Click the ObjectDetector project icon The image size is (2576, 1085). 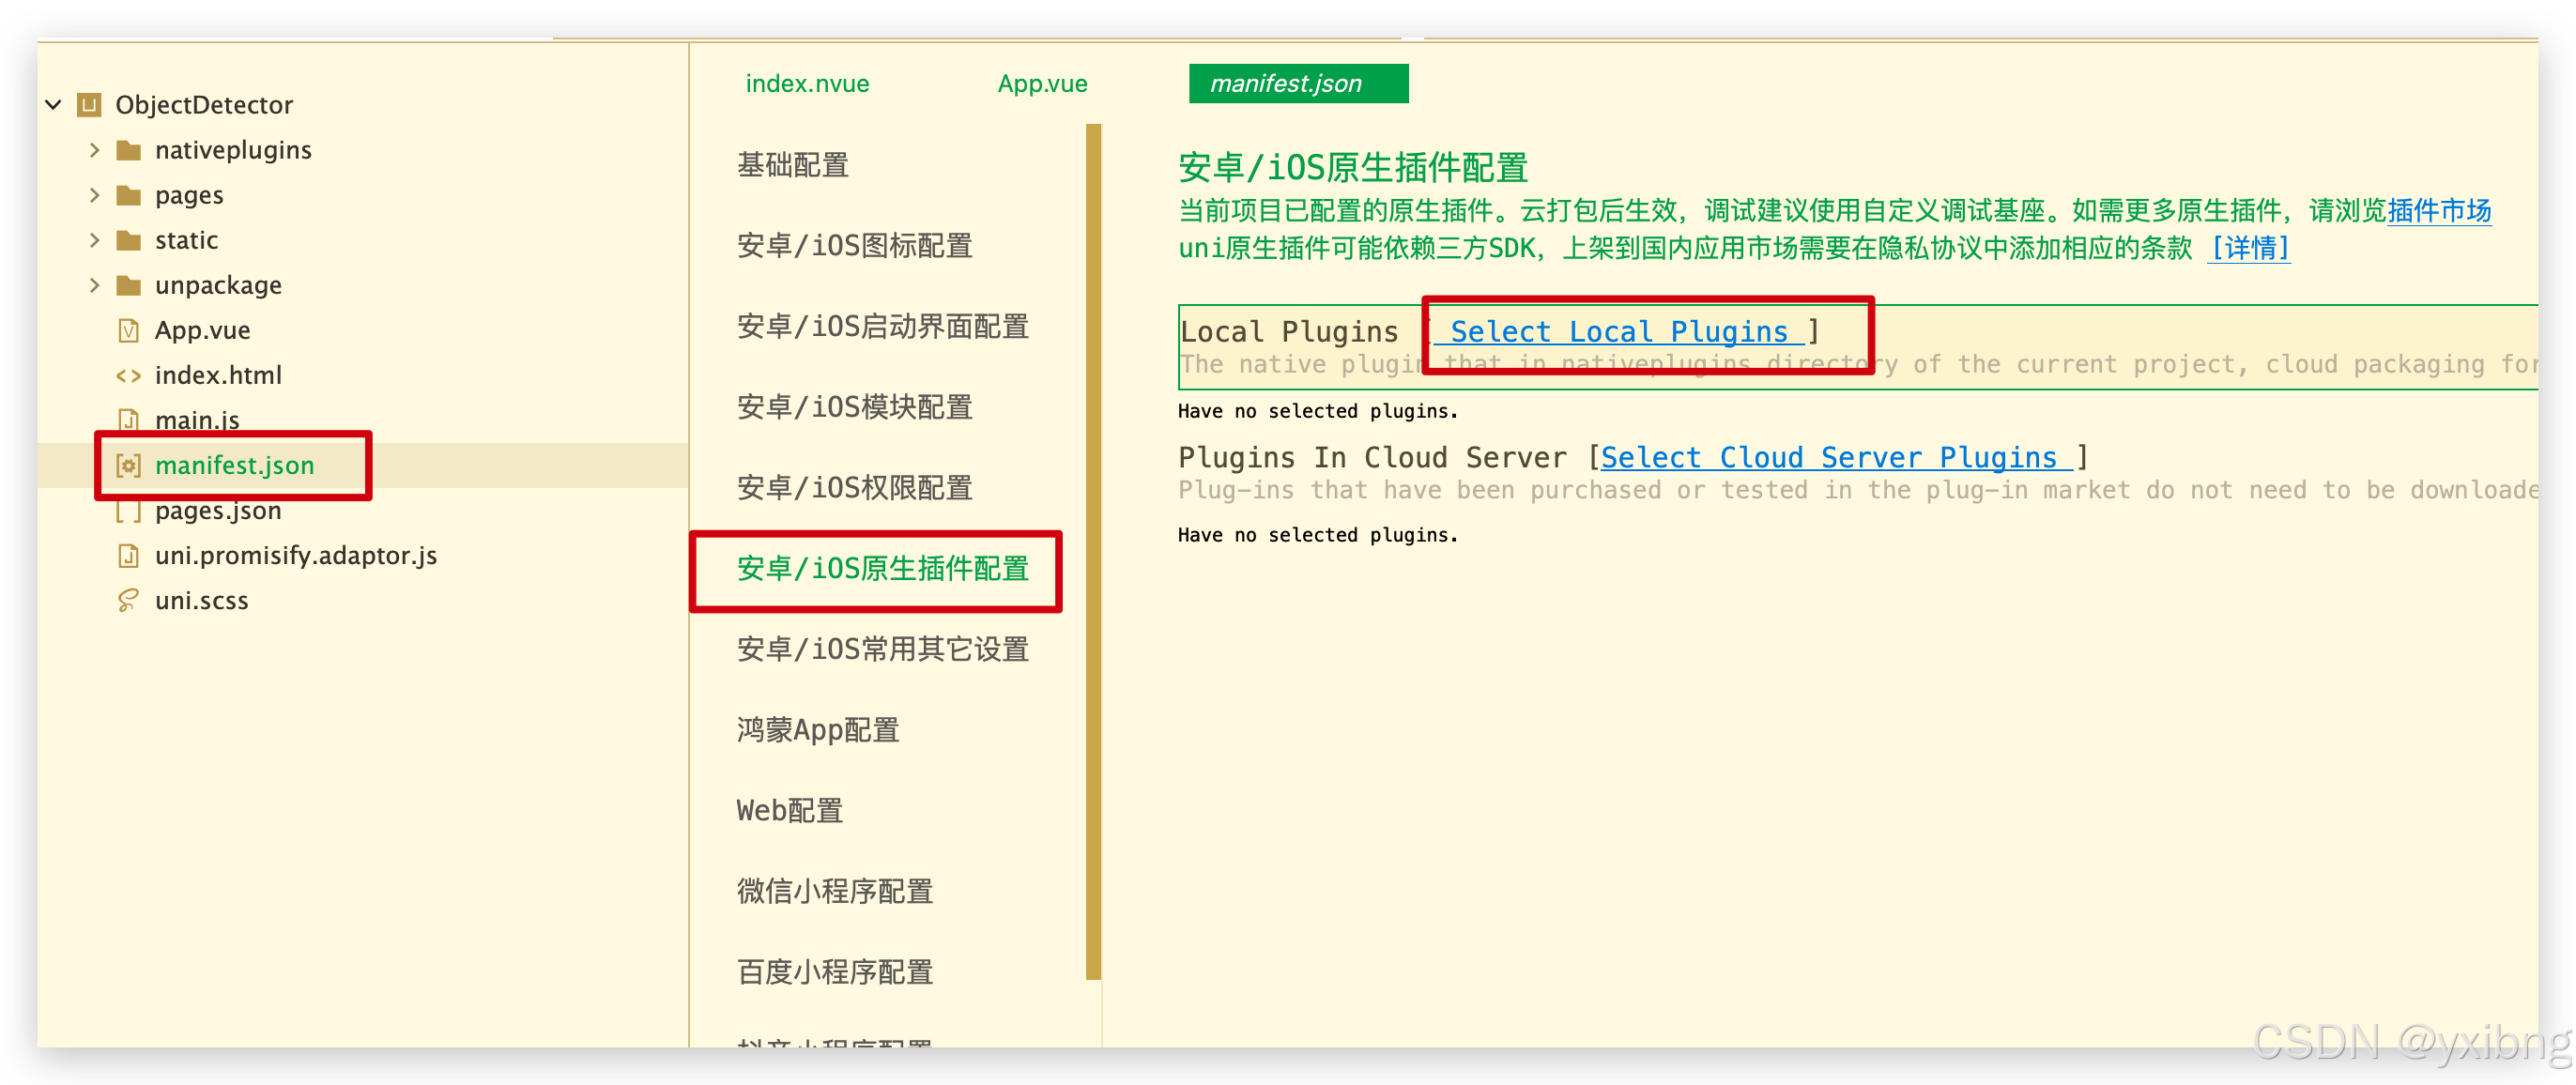pos(90,105)
